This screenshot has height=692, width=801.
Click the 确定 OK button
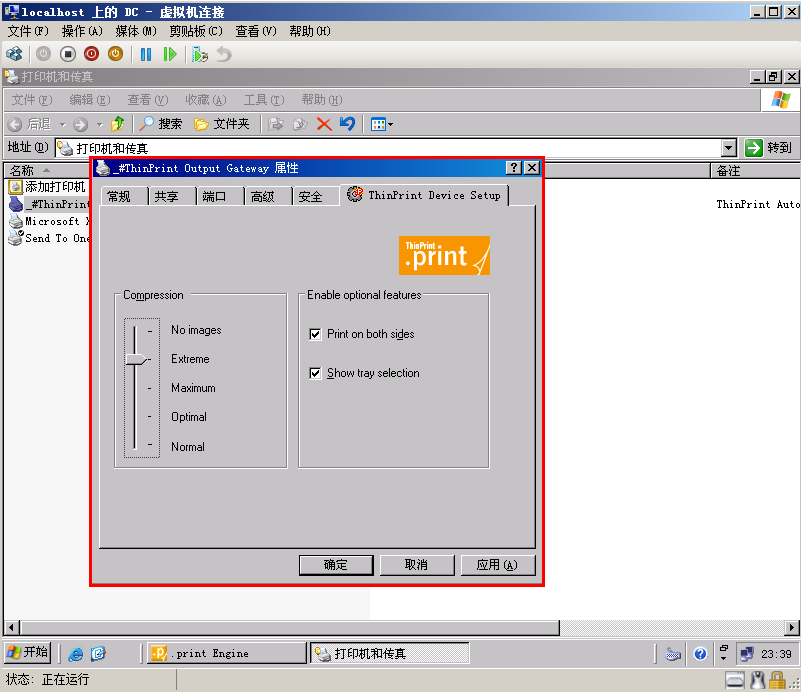(x=336, y=565)
